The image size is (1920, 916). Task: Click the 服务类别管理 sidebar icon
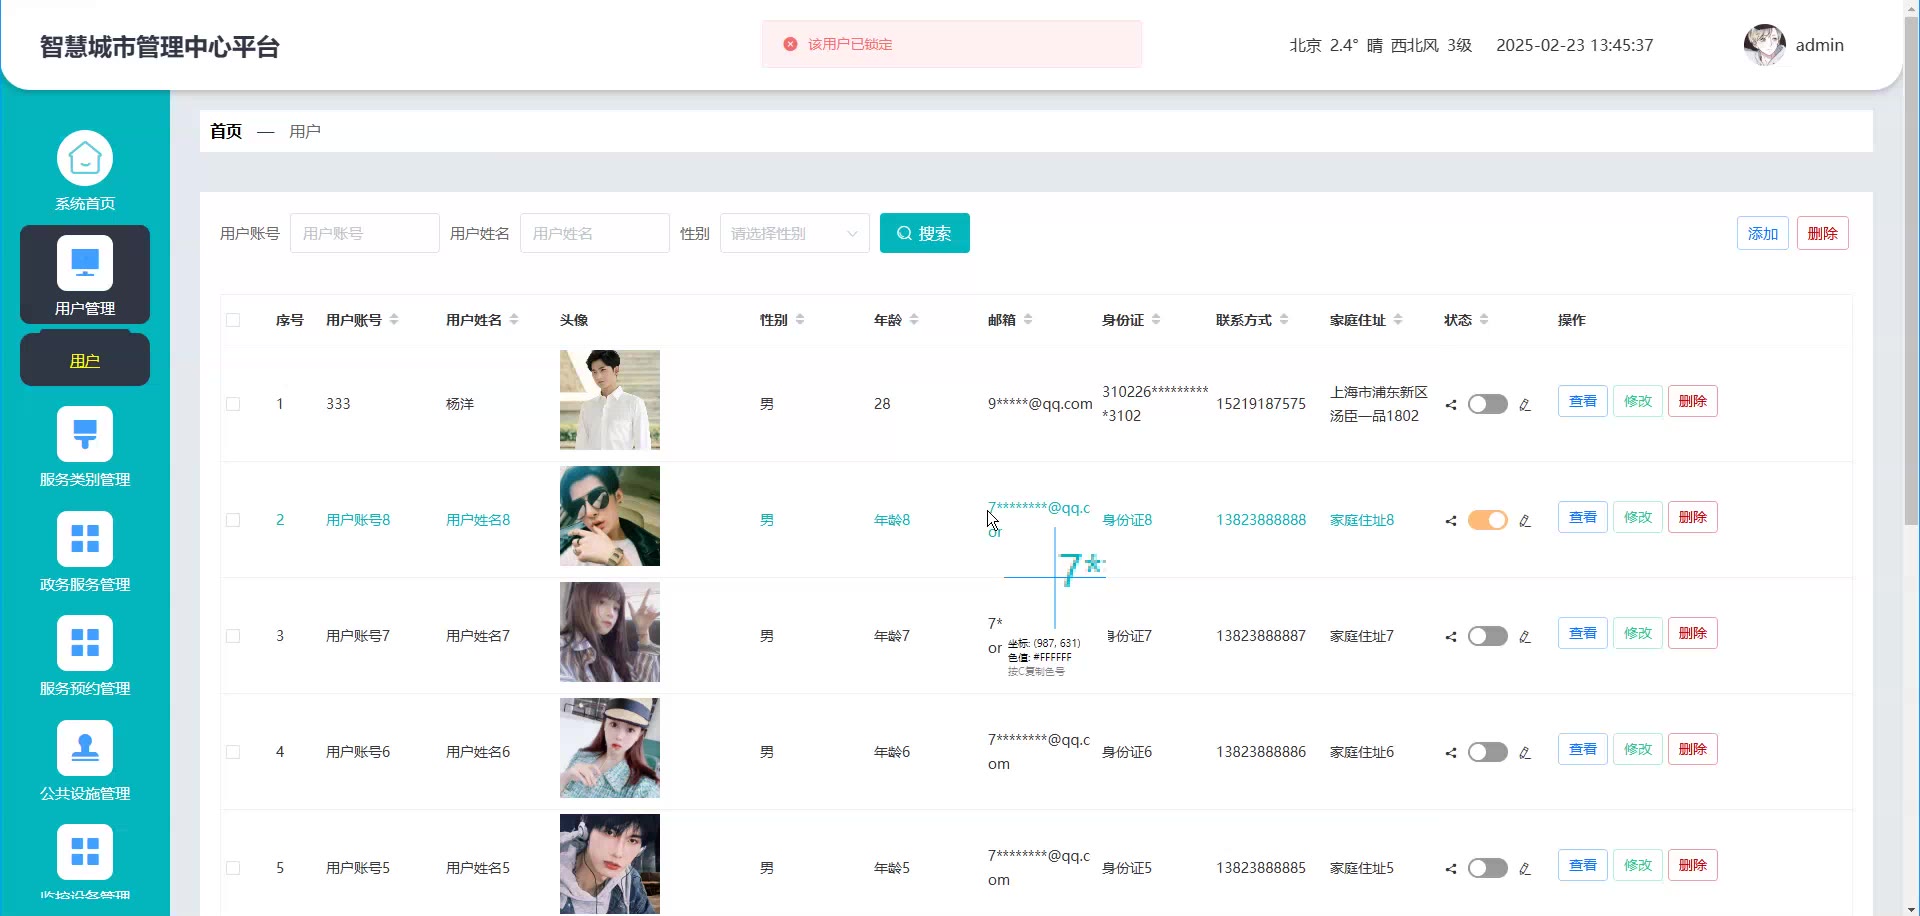[85, 435]
